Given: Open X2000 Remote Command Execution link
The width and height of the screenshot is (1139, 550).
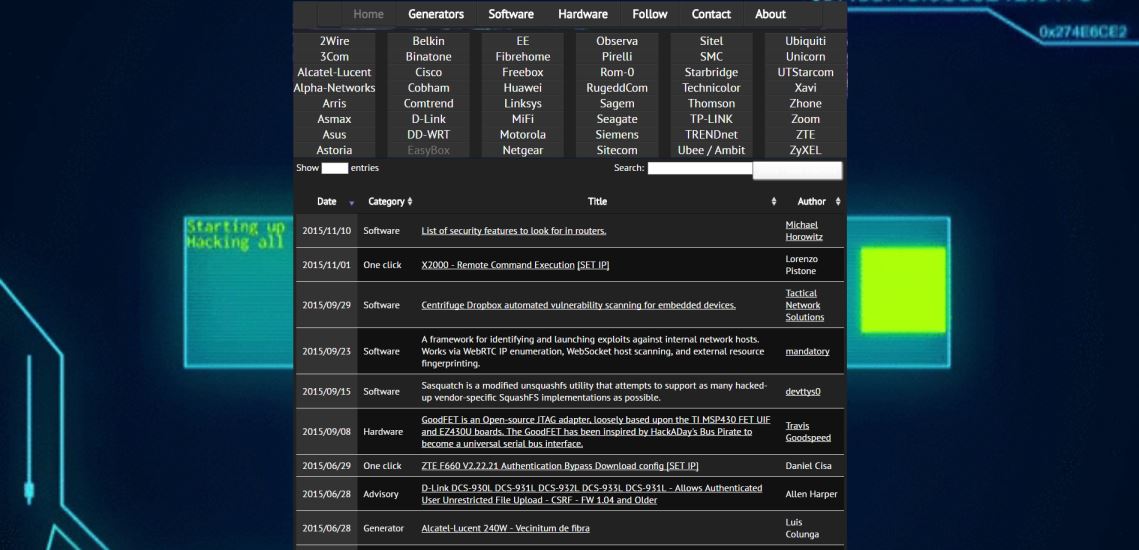Looking at the screenshot, I should point(498,265).
